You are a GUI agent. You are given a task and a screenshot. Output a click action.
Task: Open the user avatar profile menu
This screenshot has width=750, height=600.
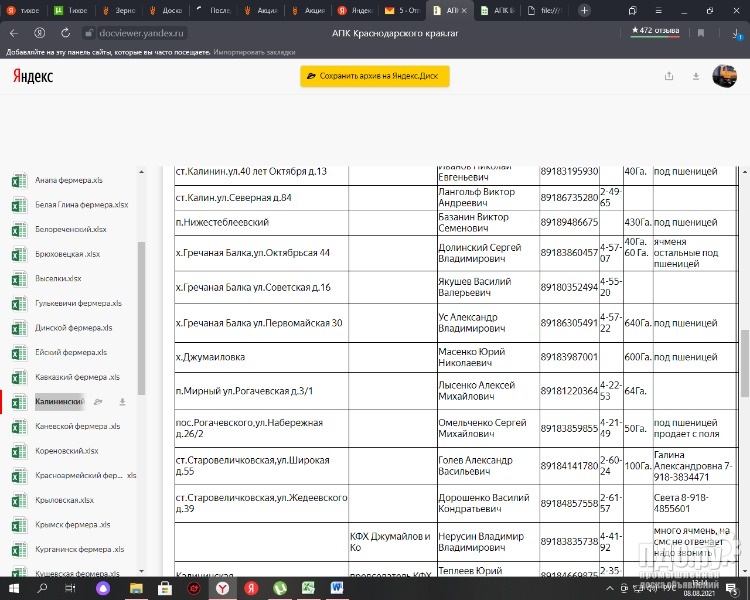(724, 76)
